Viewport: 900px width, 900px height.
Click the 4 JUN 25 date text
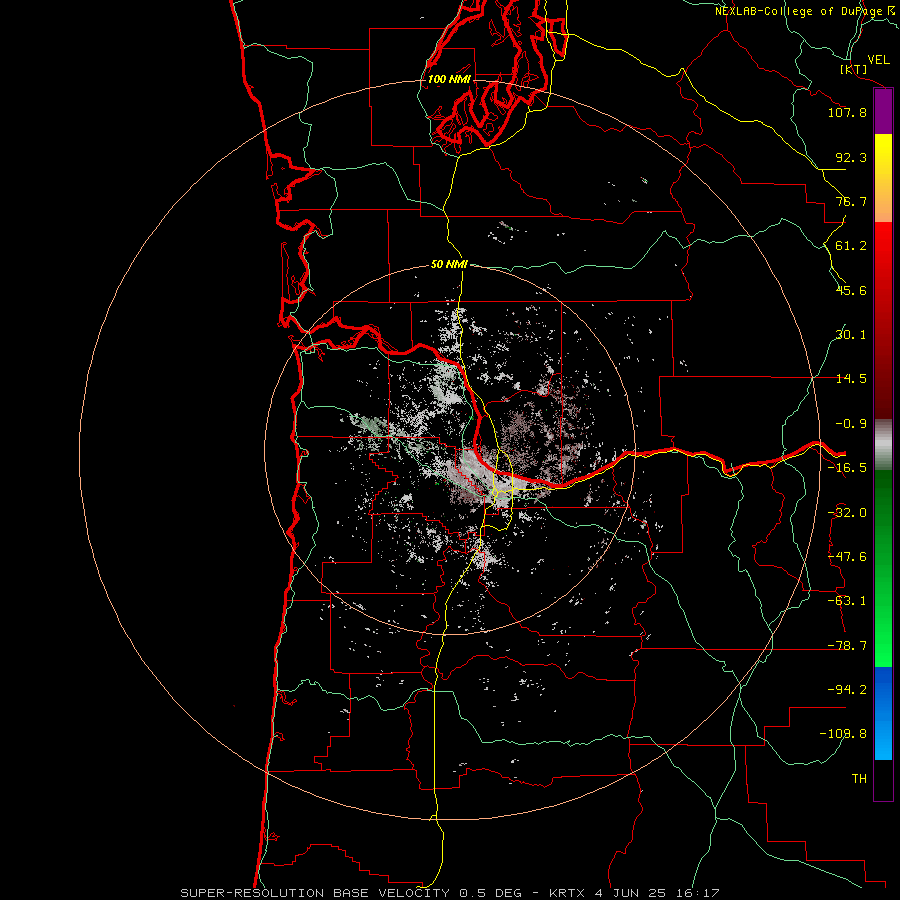630,893
